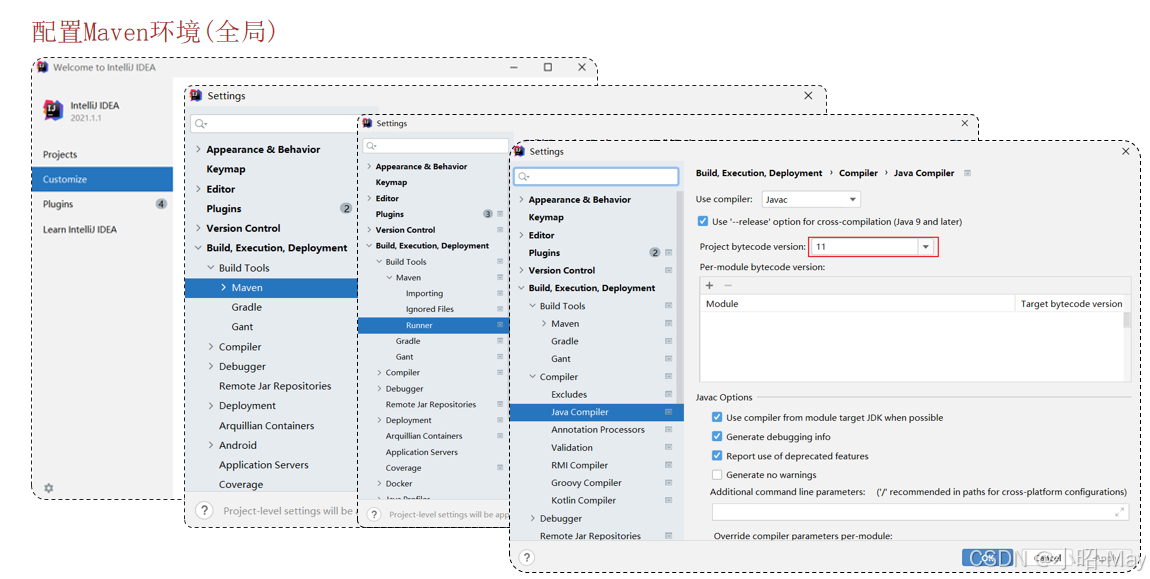Viewport: 1150px width, 579px height.
Task: Click the Plugins badge showing 4 in the Welcome window
Action: pos(161,203)
